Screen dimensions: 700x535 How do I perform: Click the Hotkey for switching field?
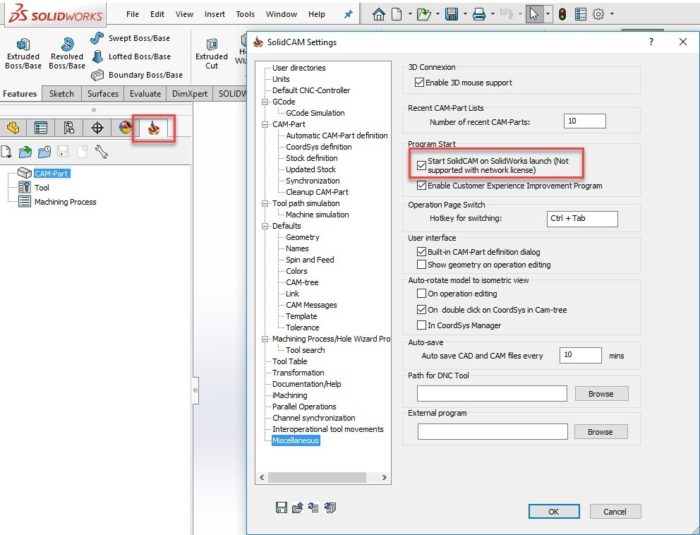pyautogui.click(x=582, y=218)
